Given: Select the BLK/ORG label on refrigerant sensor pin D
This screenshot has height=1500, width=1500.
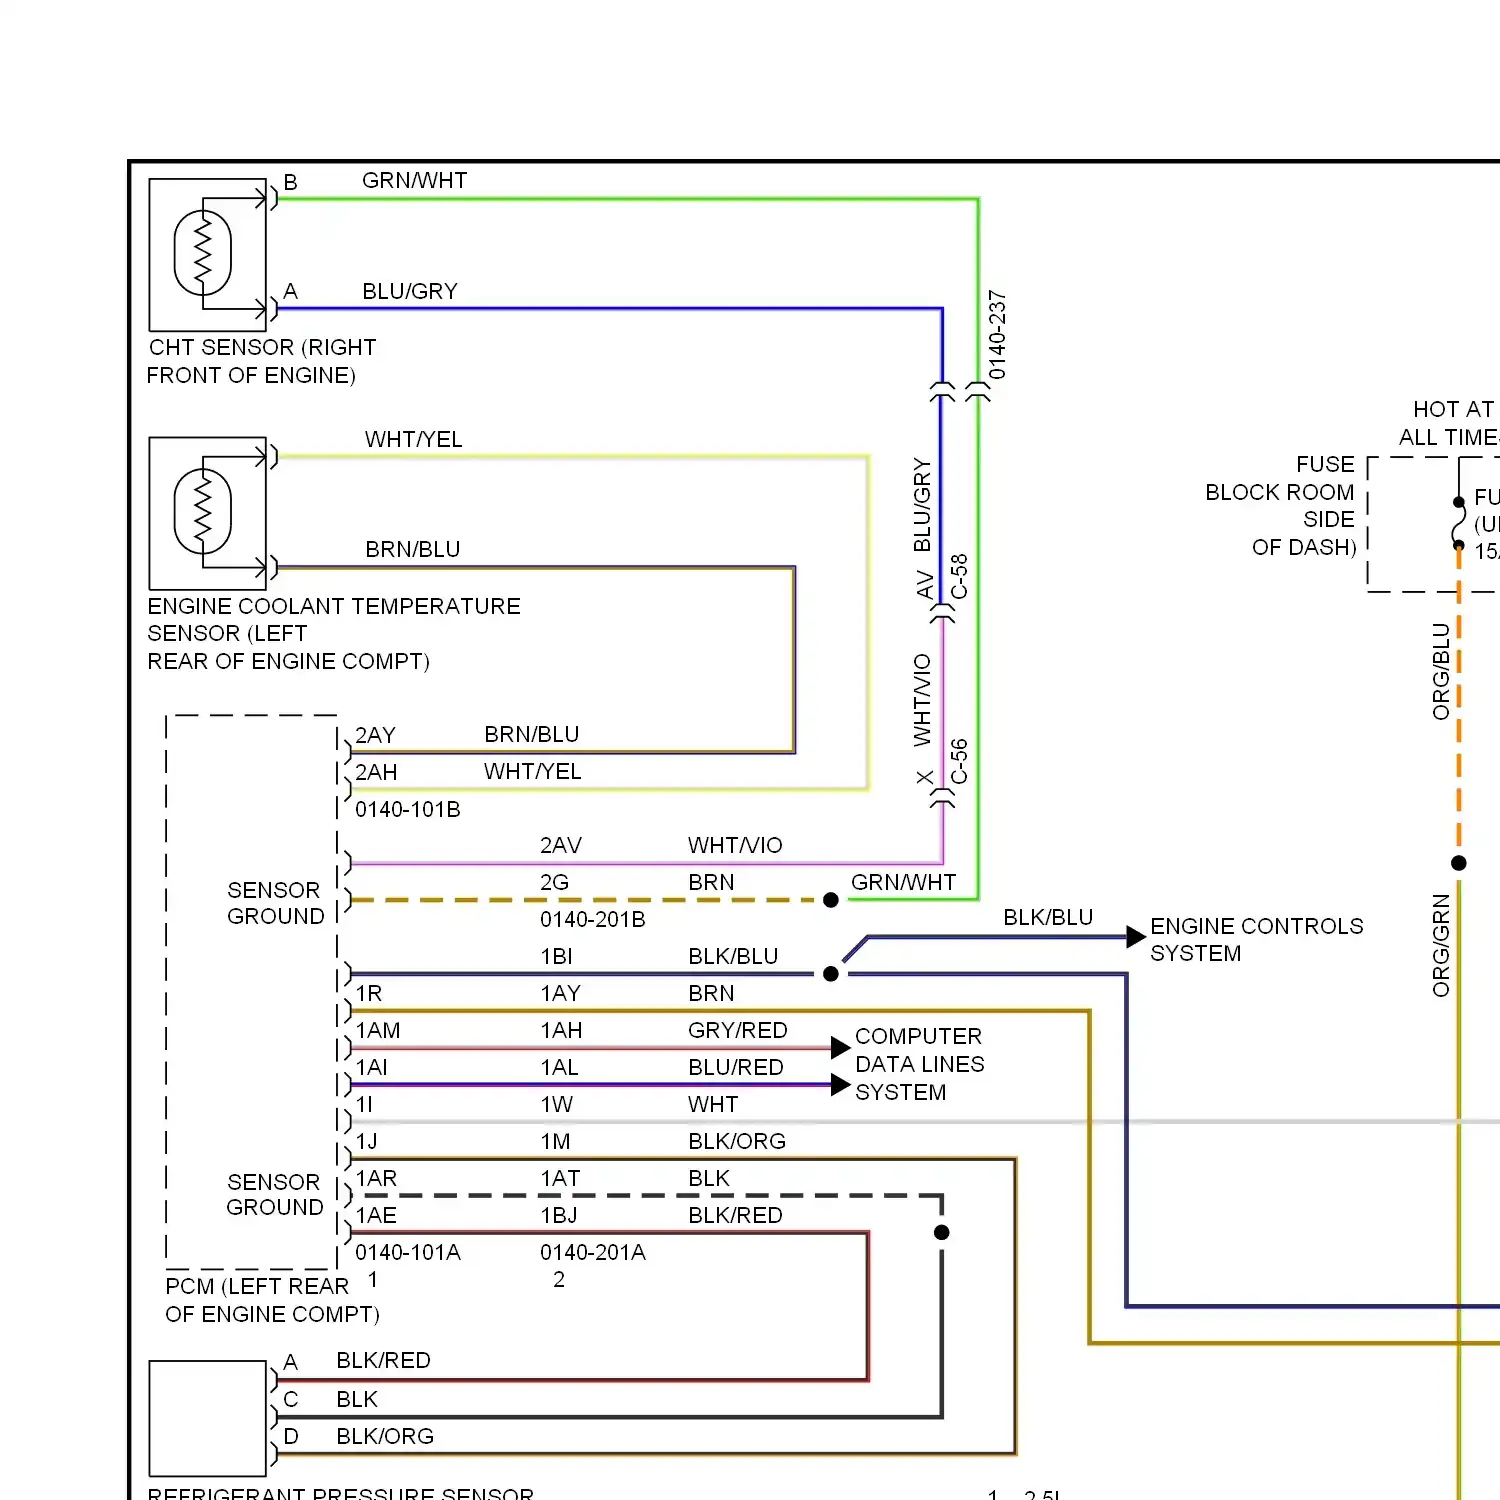Looking at the screenshot, I should click(x=385, y=1437).
